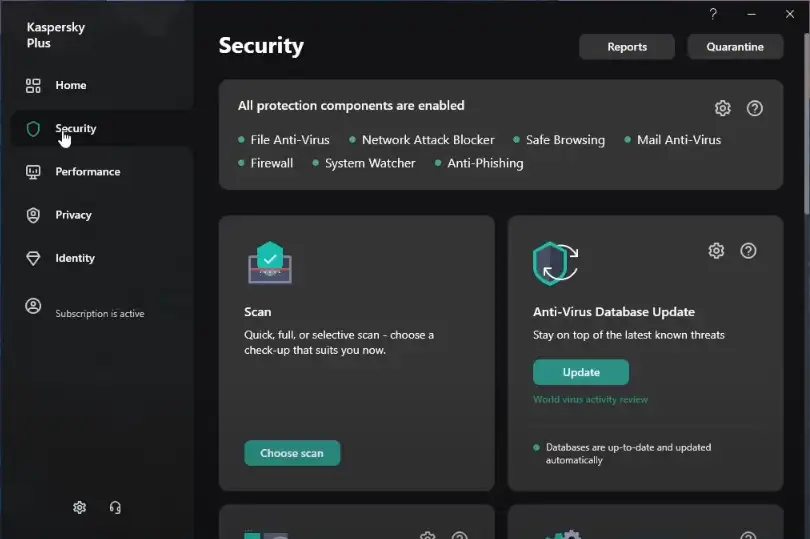Open the Quarantine button
This screenshot has height=539, width=810.
(x=735, y=47)
